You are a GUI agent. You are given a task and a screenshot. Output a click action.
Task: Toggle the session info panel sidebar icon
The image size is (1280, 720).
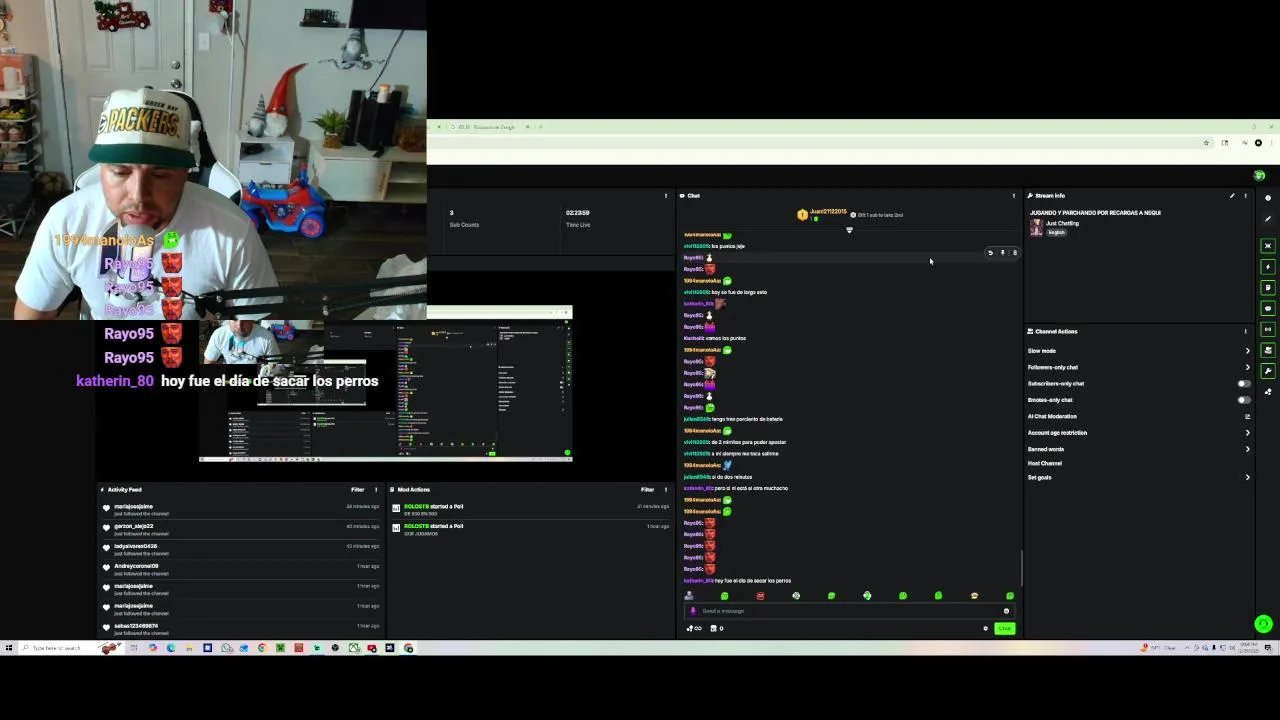[1268, 246]
